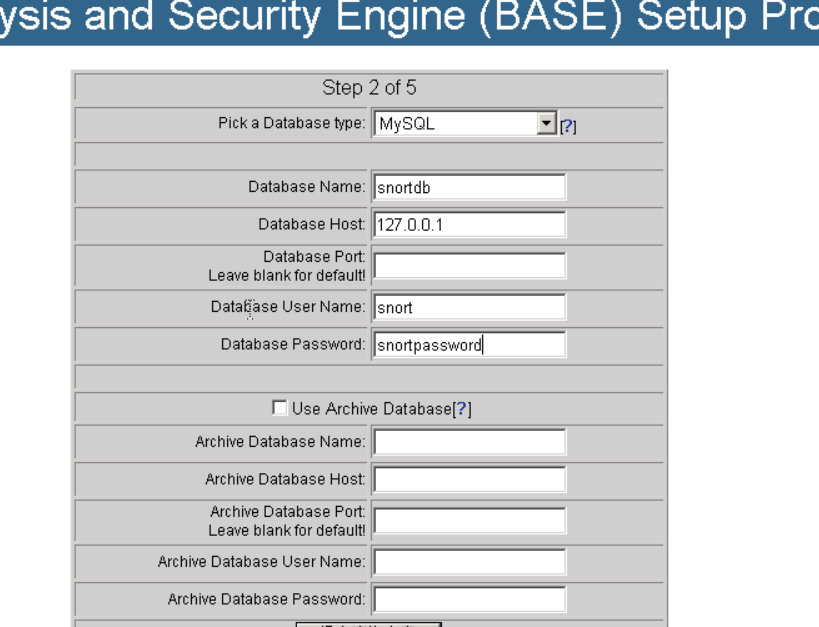Viewport: 819px width, 627px height.
Task: Click the Database Password field
Action: pyautogui.click(x=469, y=345)
